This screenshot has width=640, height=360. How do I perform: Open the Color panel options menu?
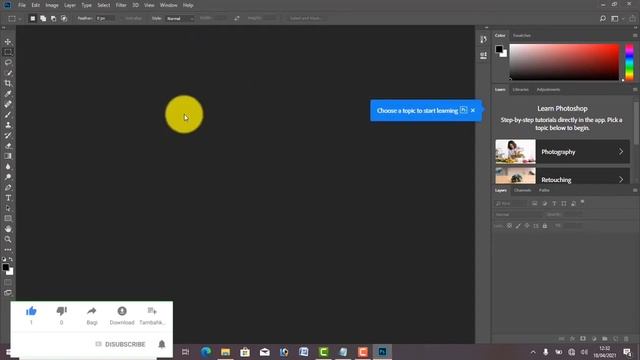[635, 36]
